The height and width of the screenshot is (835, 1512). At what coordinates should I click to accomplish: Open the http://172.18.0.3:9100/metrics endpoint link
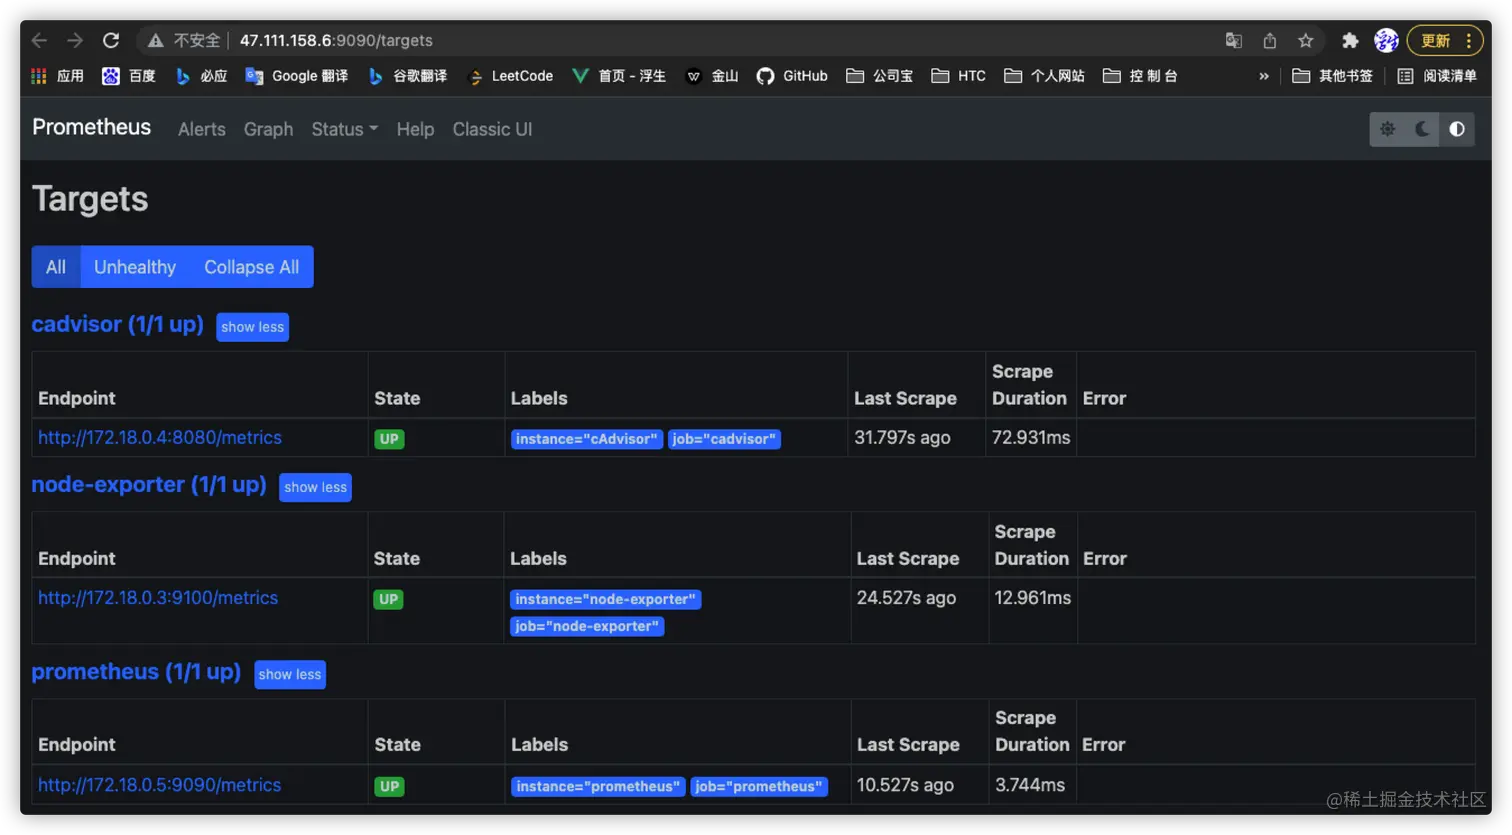158,598
